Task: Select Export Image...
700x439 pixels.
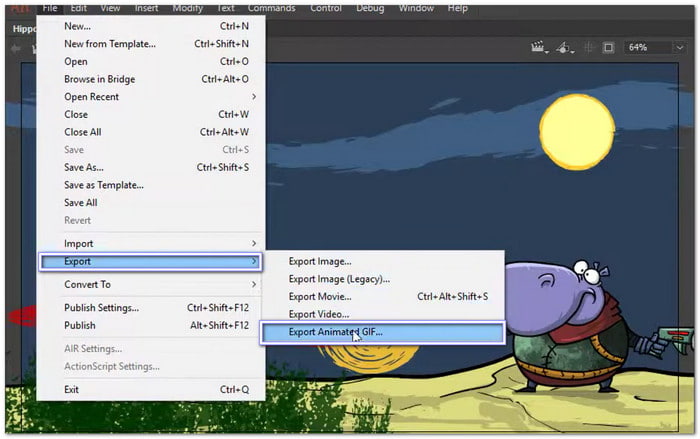Action: coord(383,261)
